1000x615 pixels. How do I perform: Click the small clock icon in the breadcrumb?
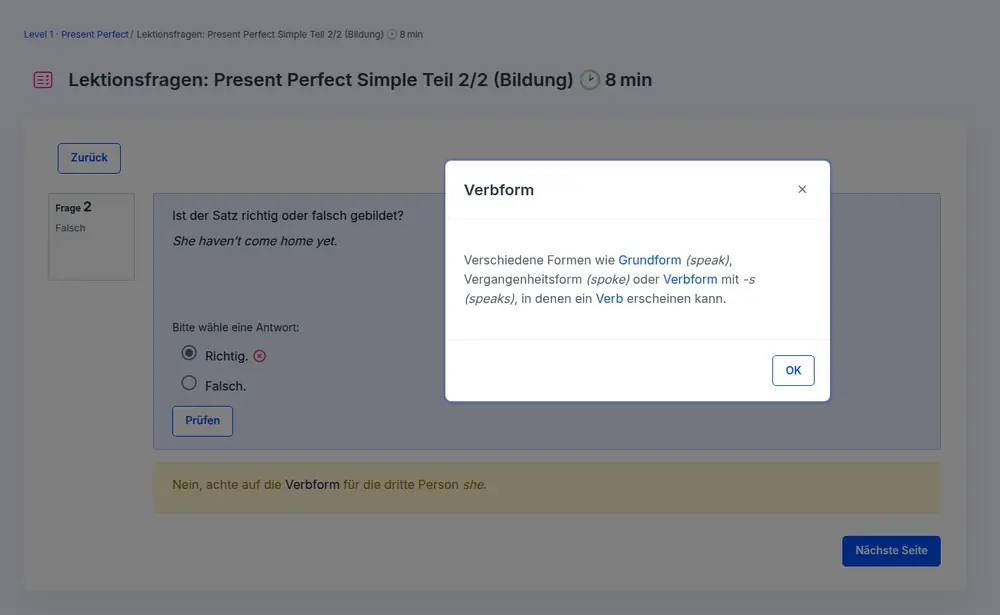[x=392, y=35]
